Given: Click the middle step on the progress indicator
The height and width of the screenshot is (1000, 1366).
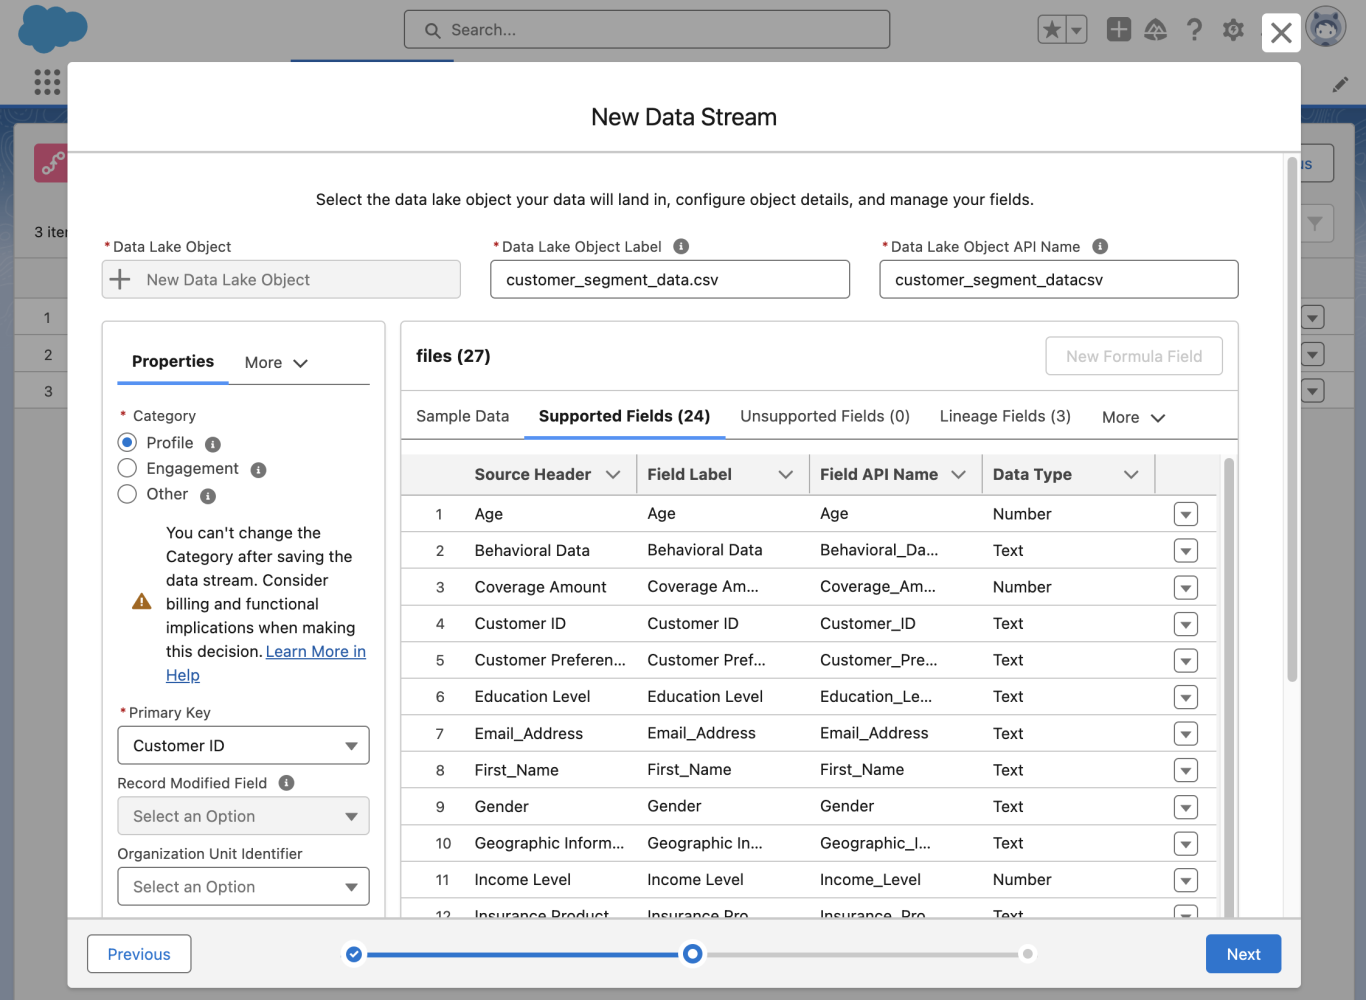Looking at the screenshot, I should point(692,954).
